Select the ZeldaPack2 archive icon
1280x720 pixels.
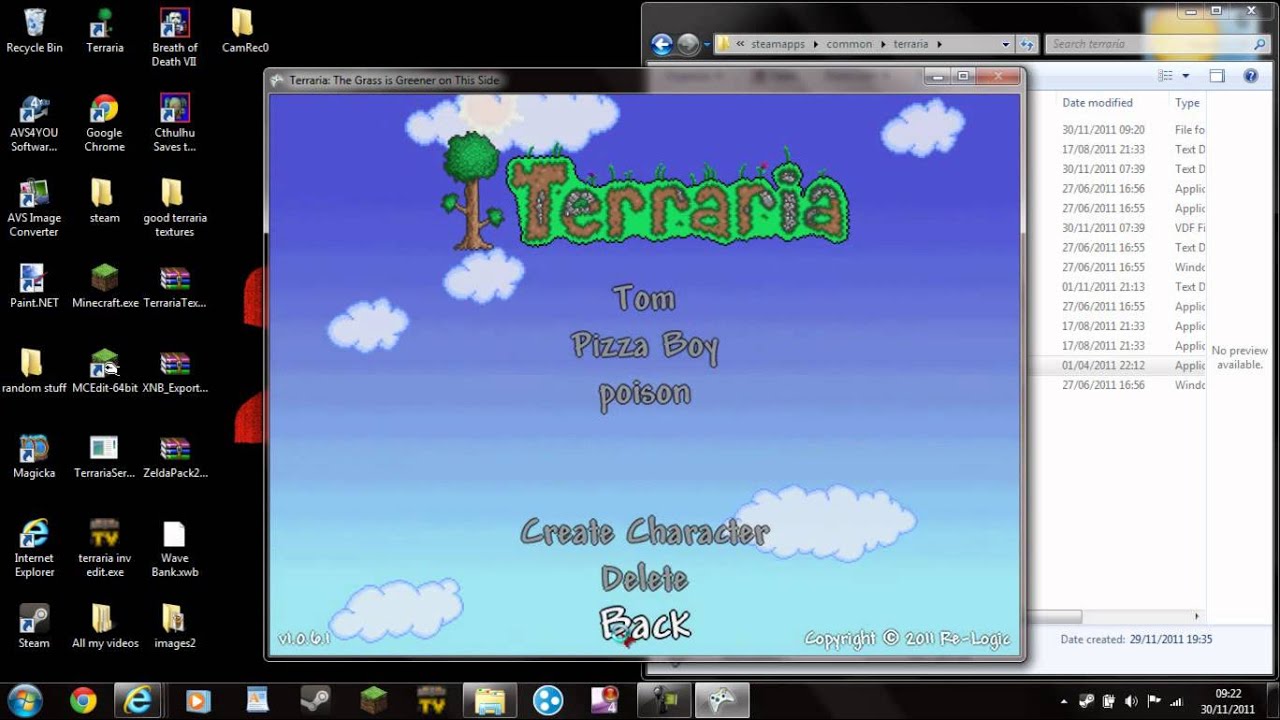[174, 456]
